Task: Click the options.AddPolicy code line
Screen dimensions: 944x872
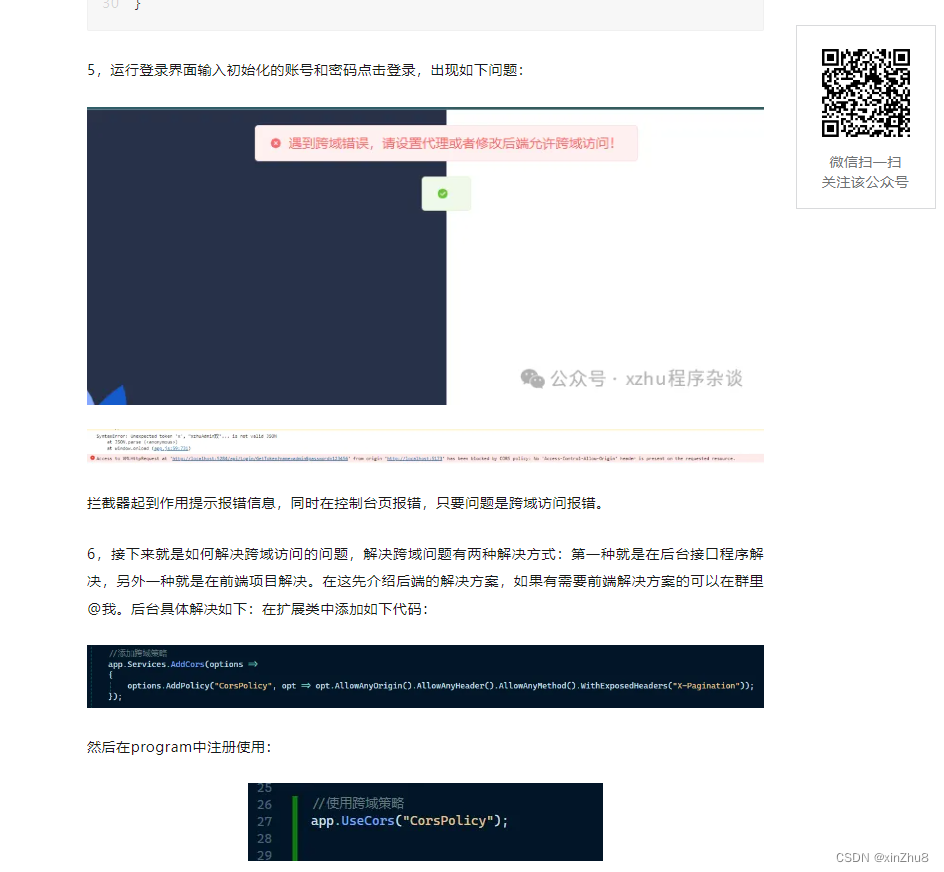Action: [440, 686]
